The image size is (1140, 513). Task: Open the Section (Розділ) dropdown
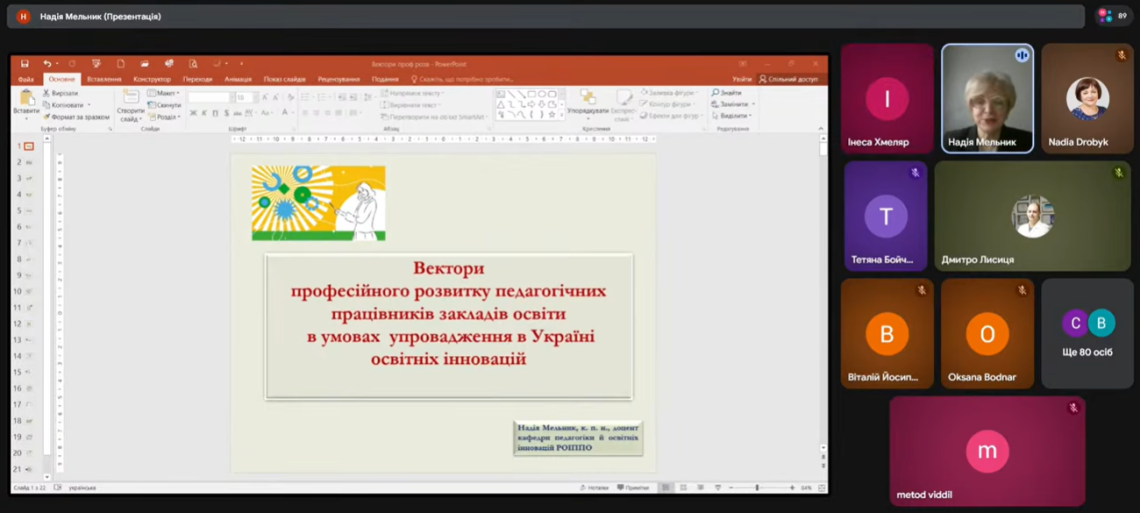(165, 117)
